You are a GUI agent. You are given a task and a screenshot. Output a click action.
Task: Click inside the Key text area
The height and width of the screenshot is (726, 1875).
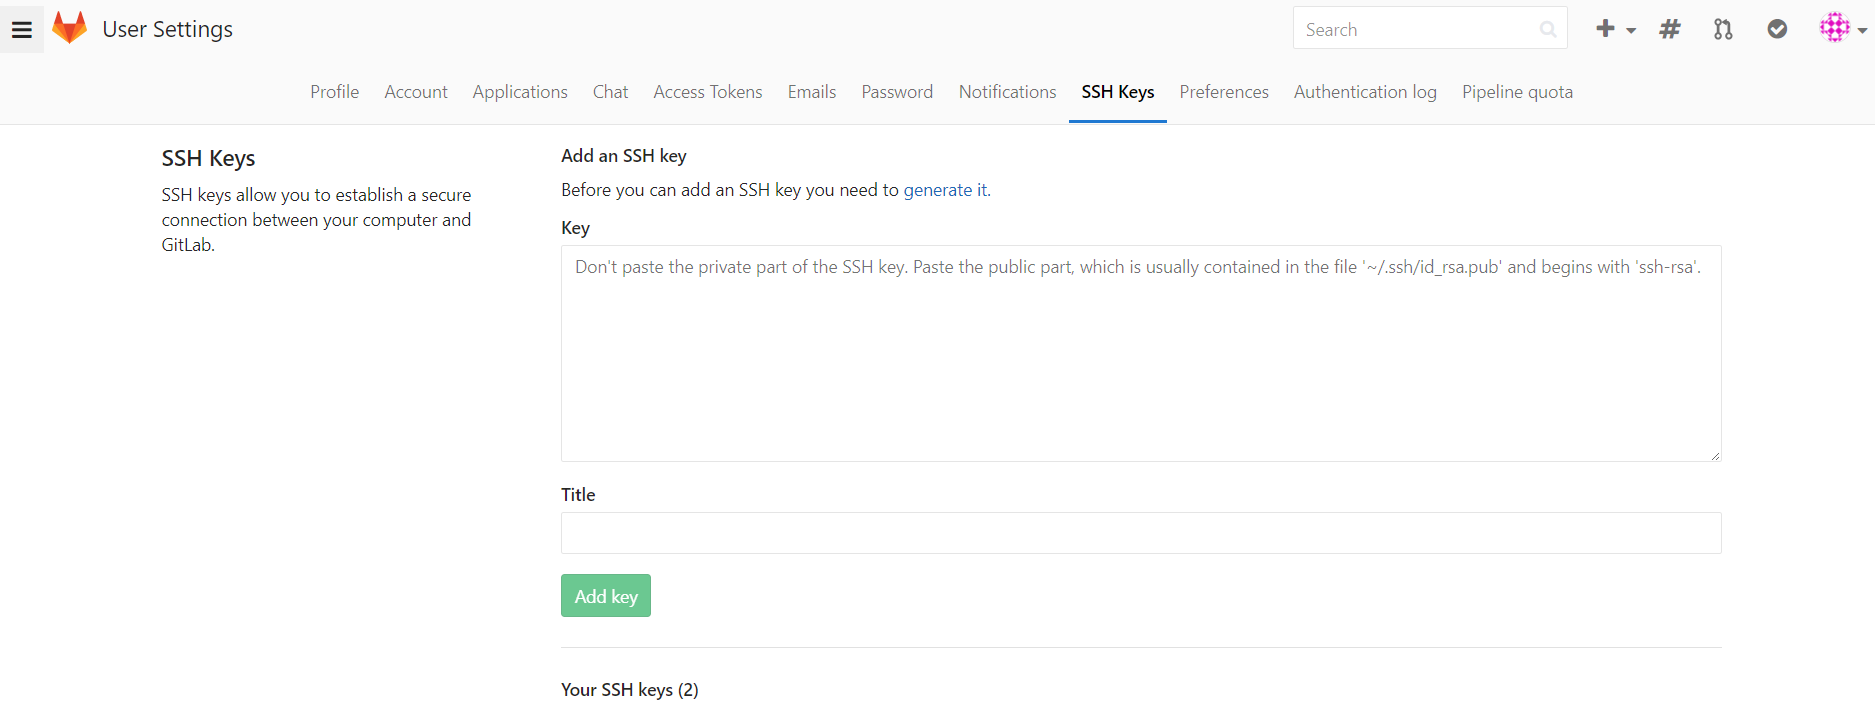[1141, 353]
